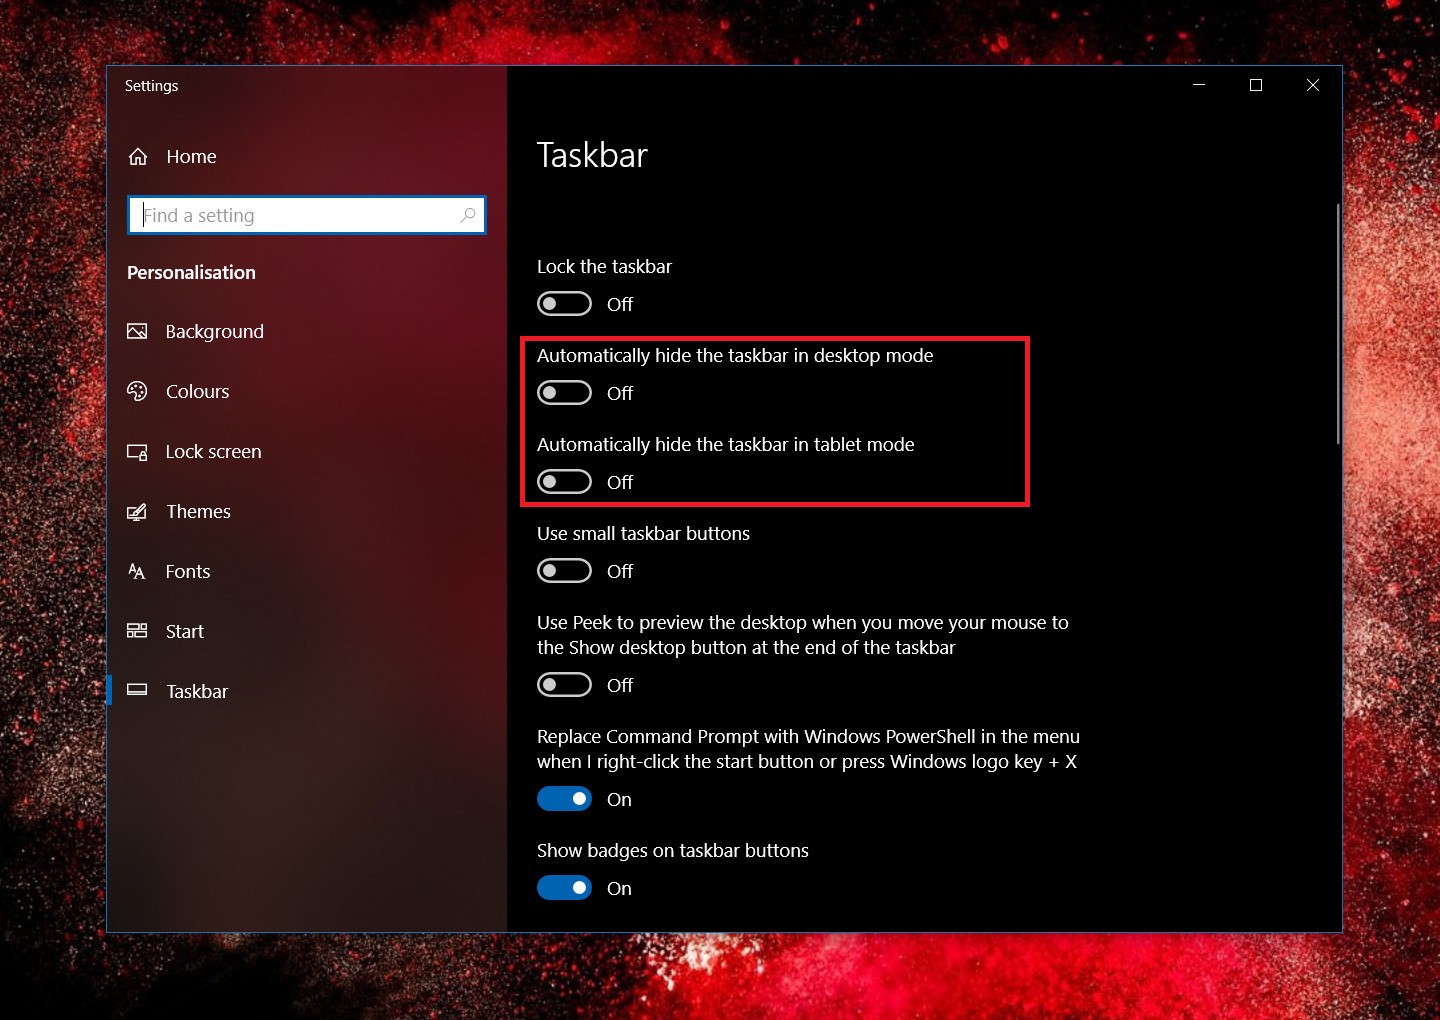This screenshot has height=1020, width=1440.
Task: Select the Background sidebar icon
Action: (138, 331)
